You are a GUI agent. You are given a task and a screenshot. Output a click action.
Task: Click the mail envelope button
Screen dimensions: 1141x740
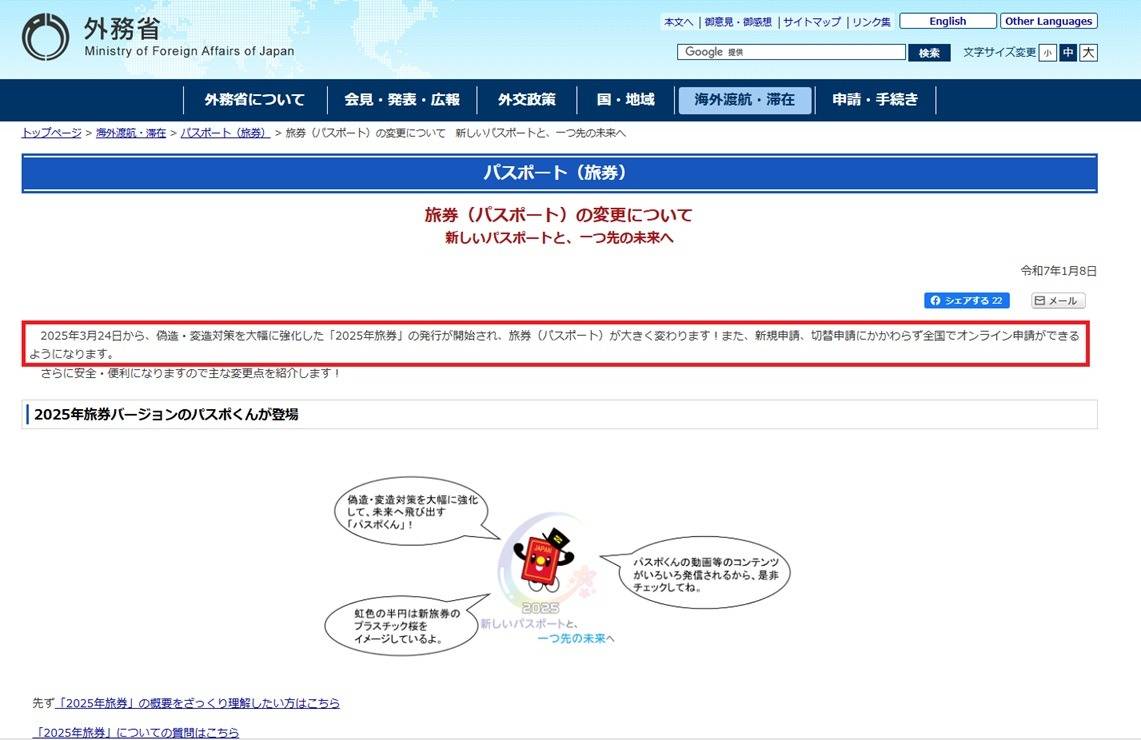[1057, 301]
